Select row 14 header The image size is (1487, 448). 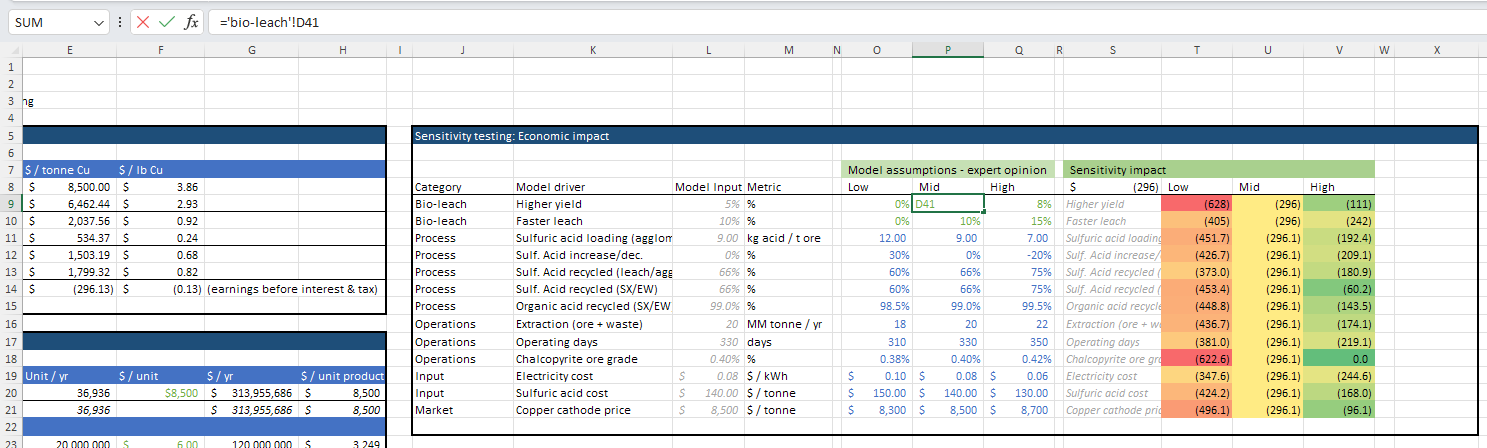pyautogui.click(x=10, y=288)
